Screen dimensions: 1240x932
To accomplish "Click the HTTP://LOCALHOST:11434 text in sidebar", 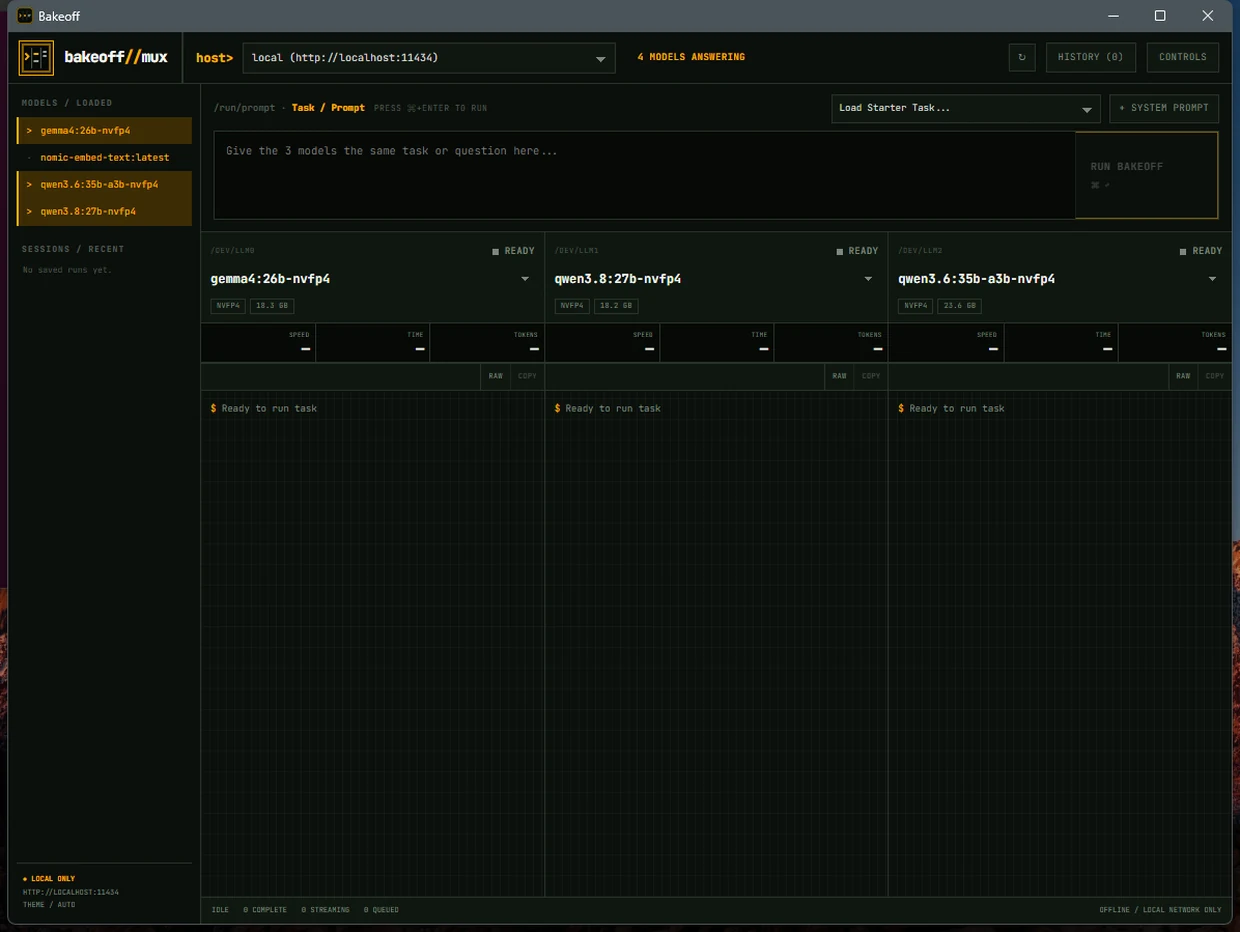I will point(71,892).
